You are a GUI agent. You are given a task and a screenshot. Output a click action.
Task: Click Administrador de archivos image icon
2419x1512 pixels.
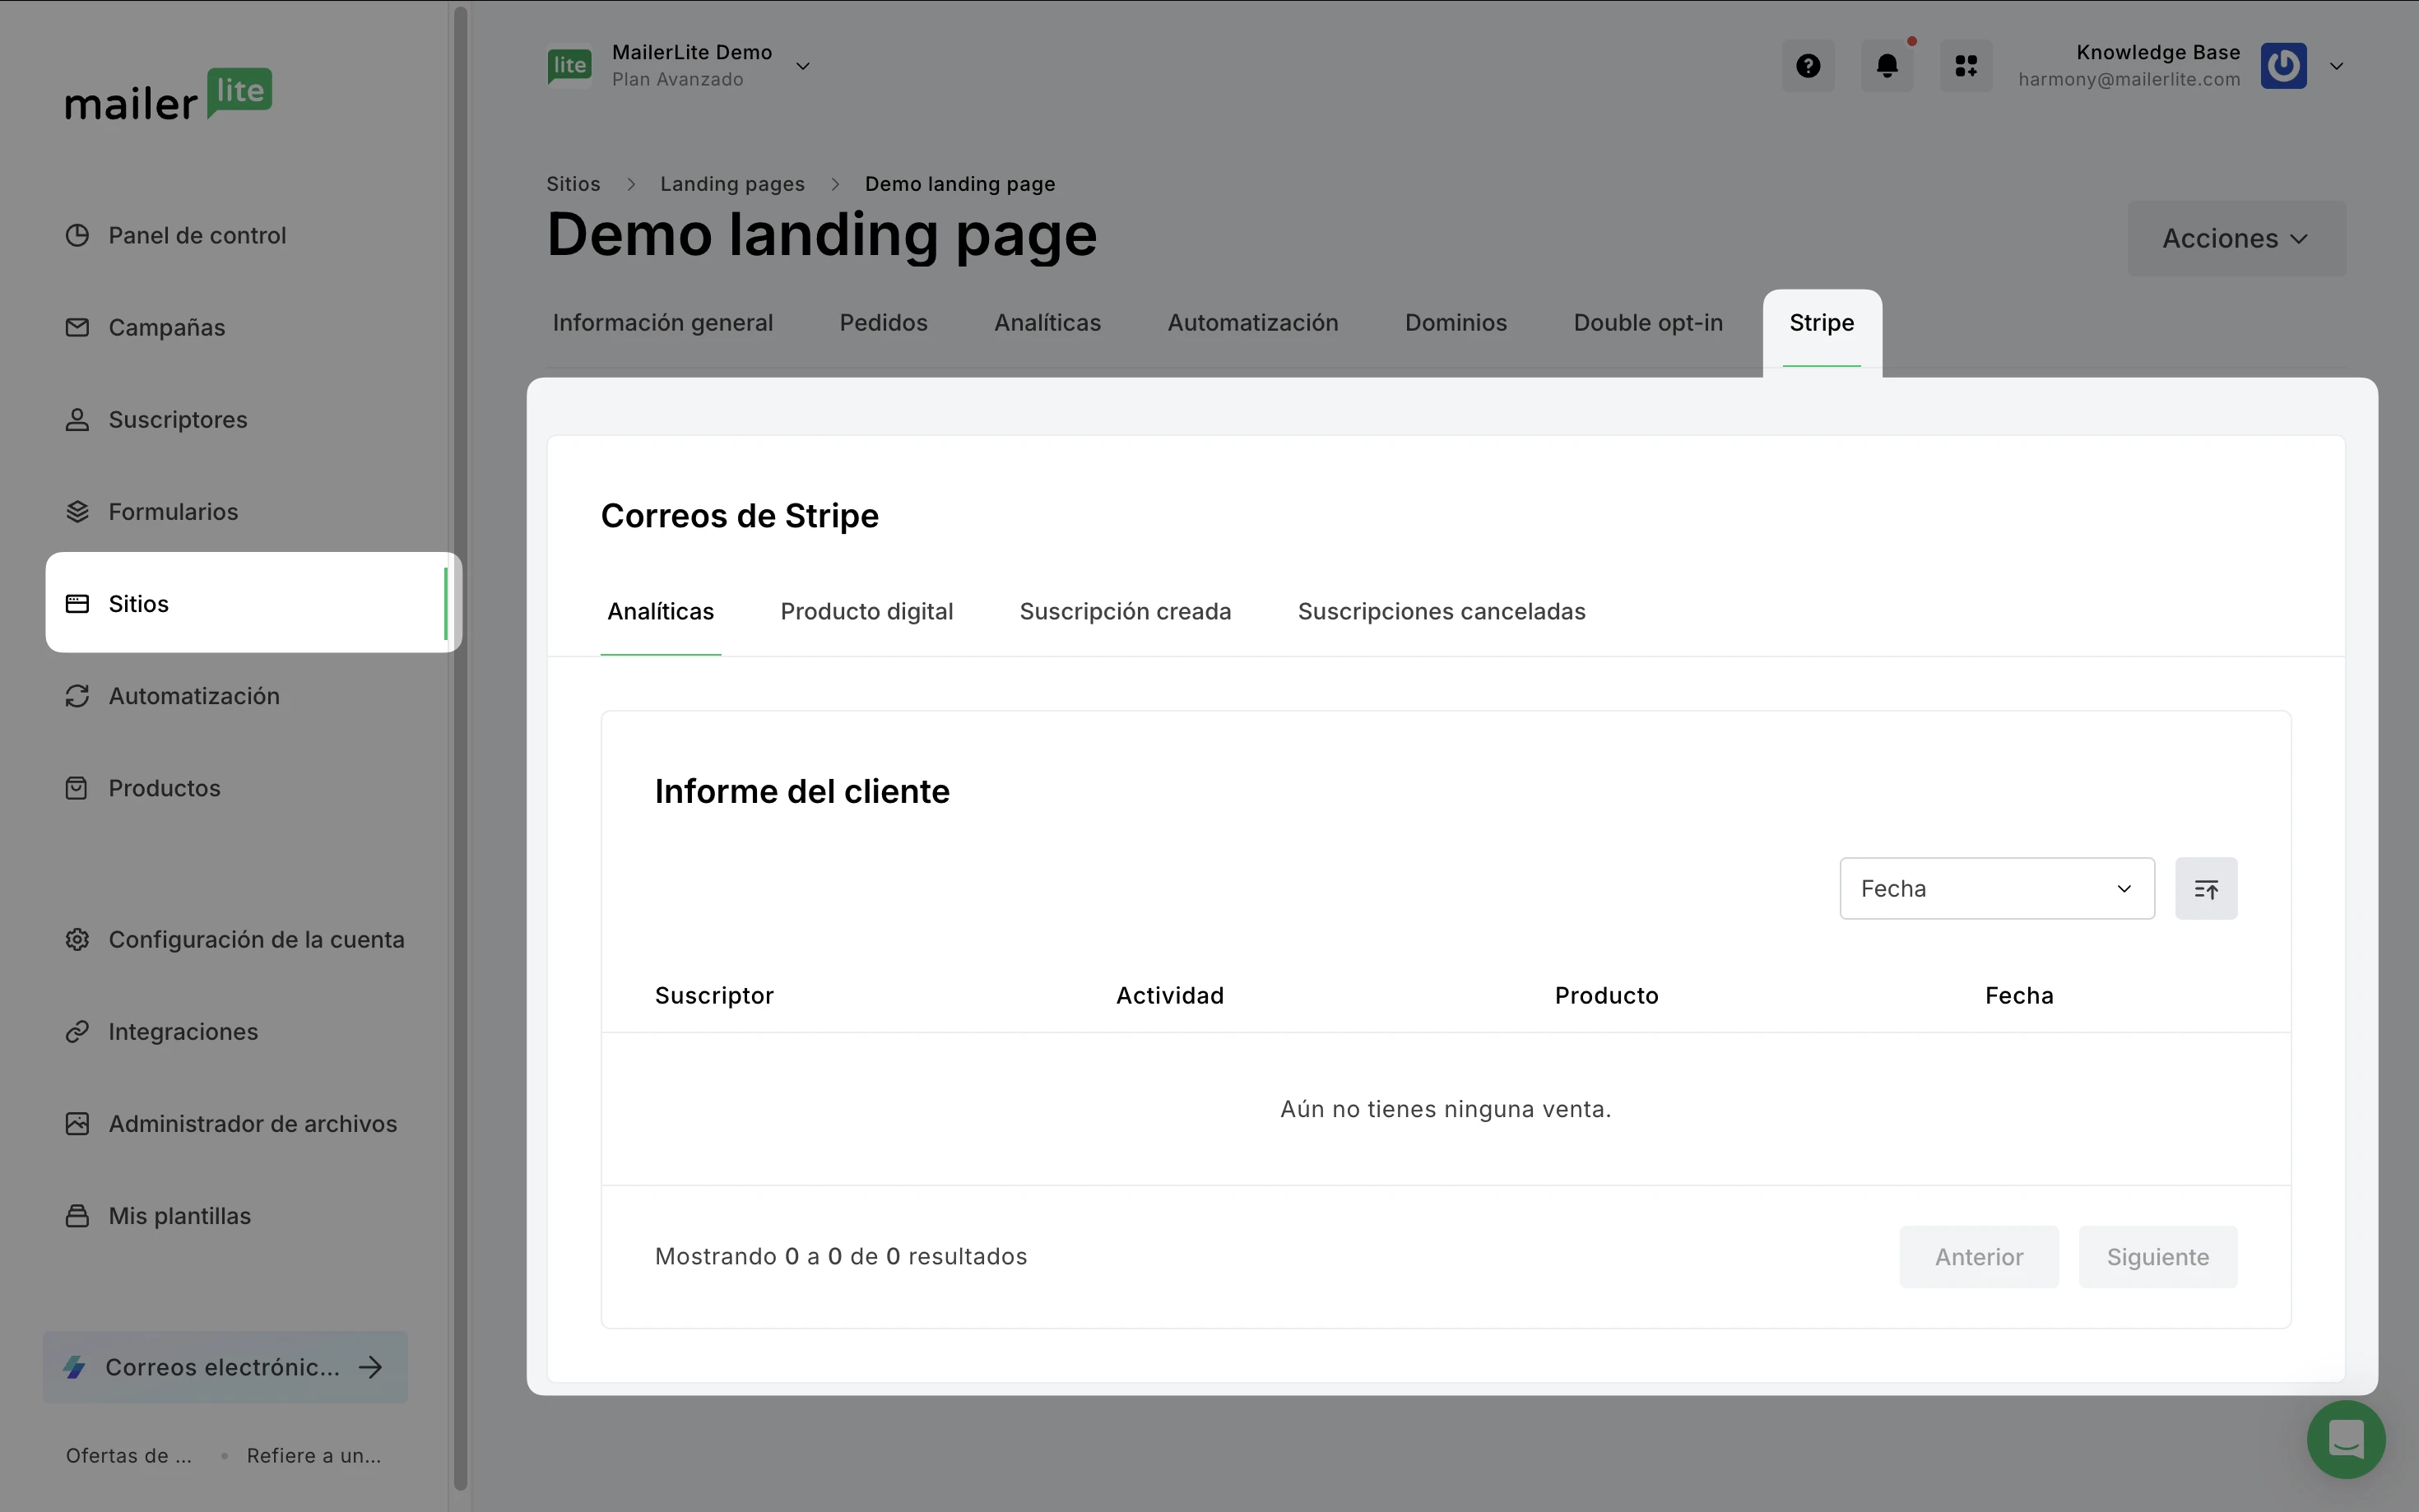pyautogui.click(x=77, y=1123)
